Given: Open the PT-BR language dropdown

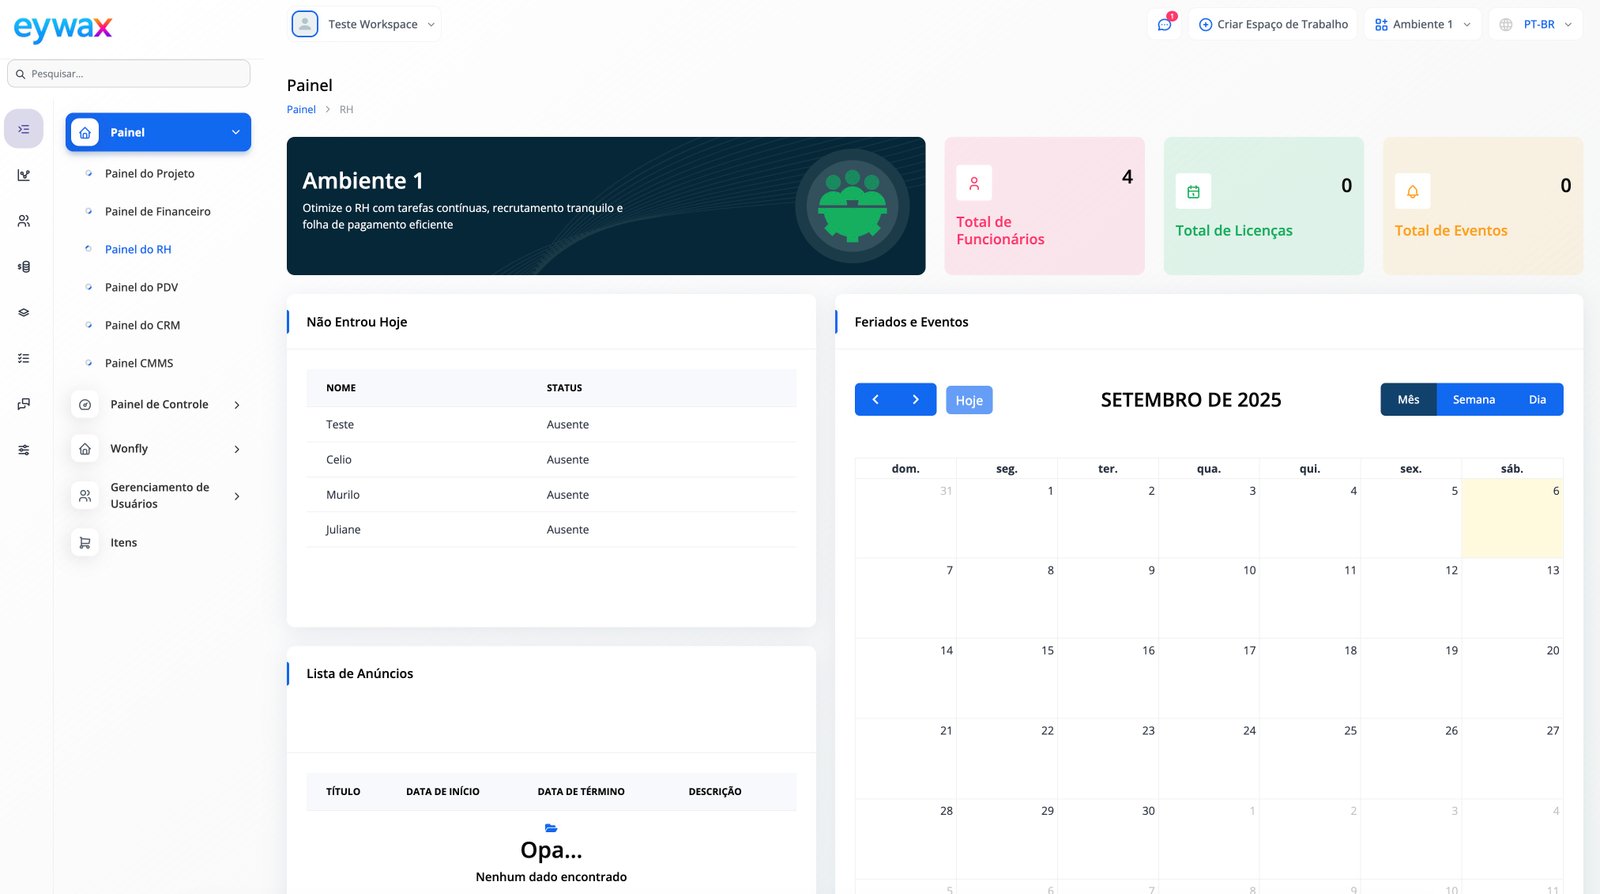Looking at the screenshot, I should coord(1537,24).
